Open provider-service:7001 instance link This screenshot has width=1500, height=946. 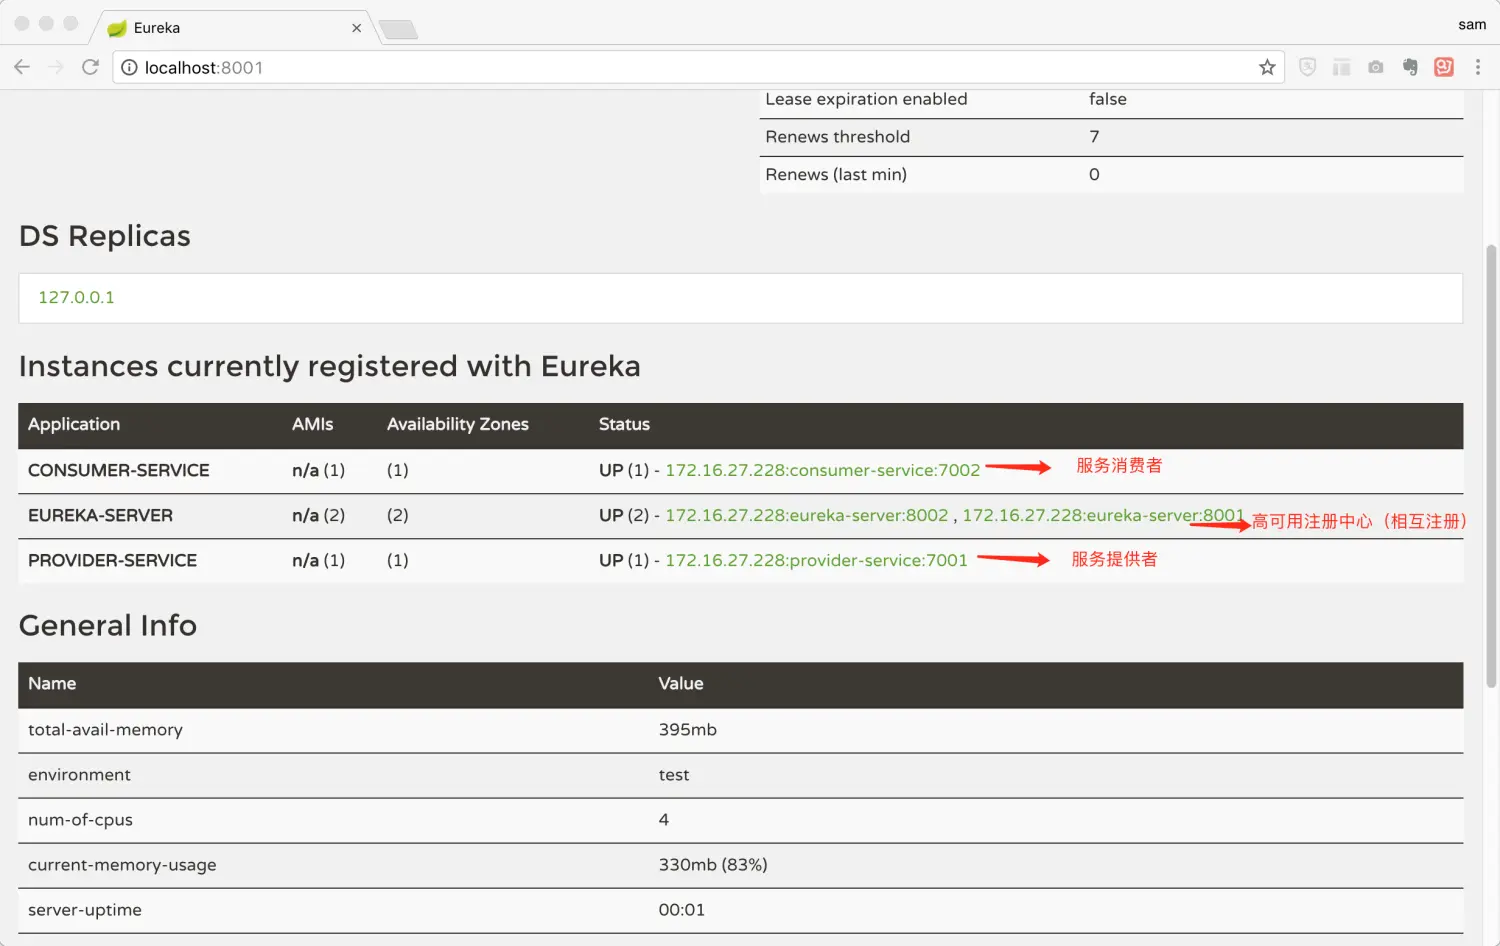(816, 560)
